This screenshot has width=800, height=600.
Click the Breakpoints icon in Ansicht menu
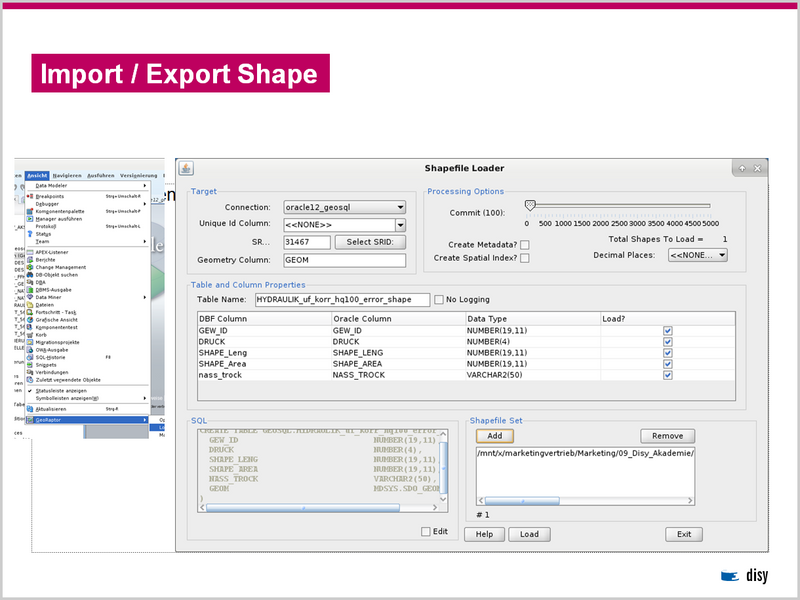tap(30, 197)
